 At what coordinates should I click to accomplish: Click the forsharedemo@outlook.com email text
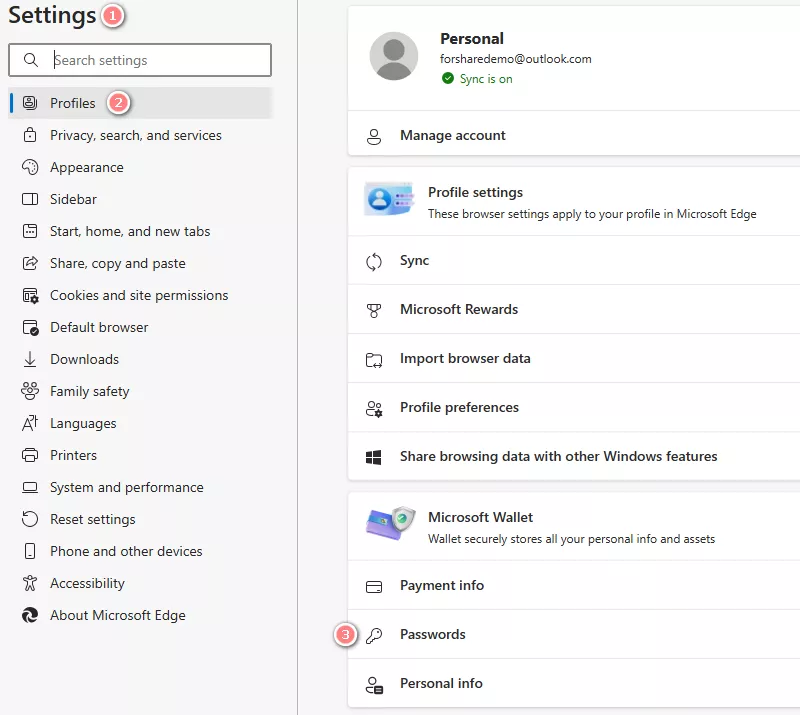pos(516,59)
